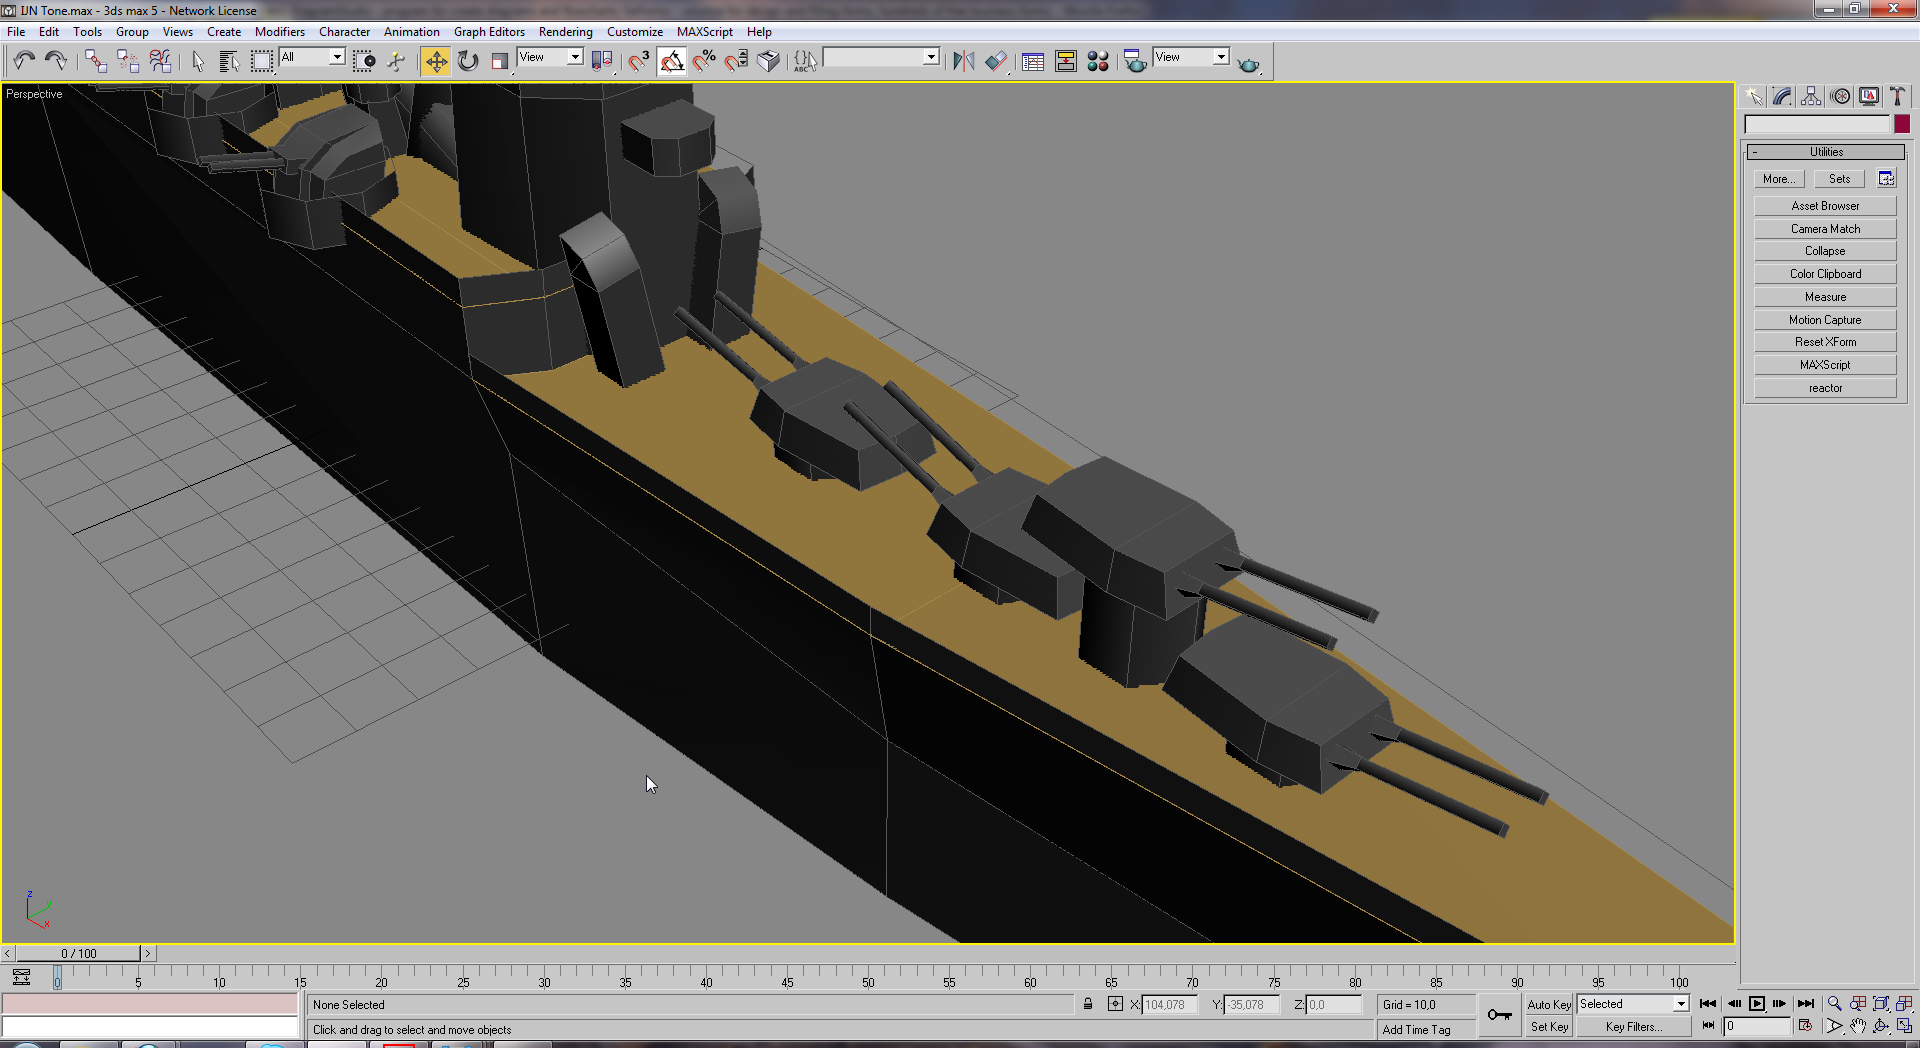Toggle the Auto Key animation mode

pos(1549,1005)
